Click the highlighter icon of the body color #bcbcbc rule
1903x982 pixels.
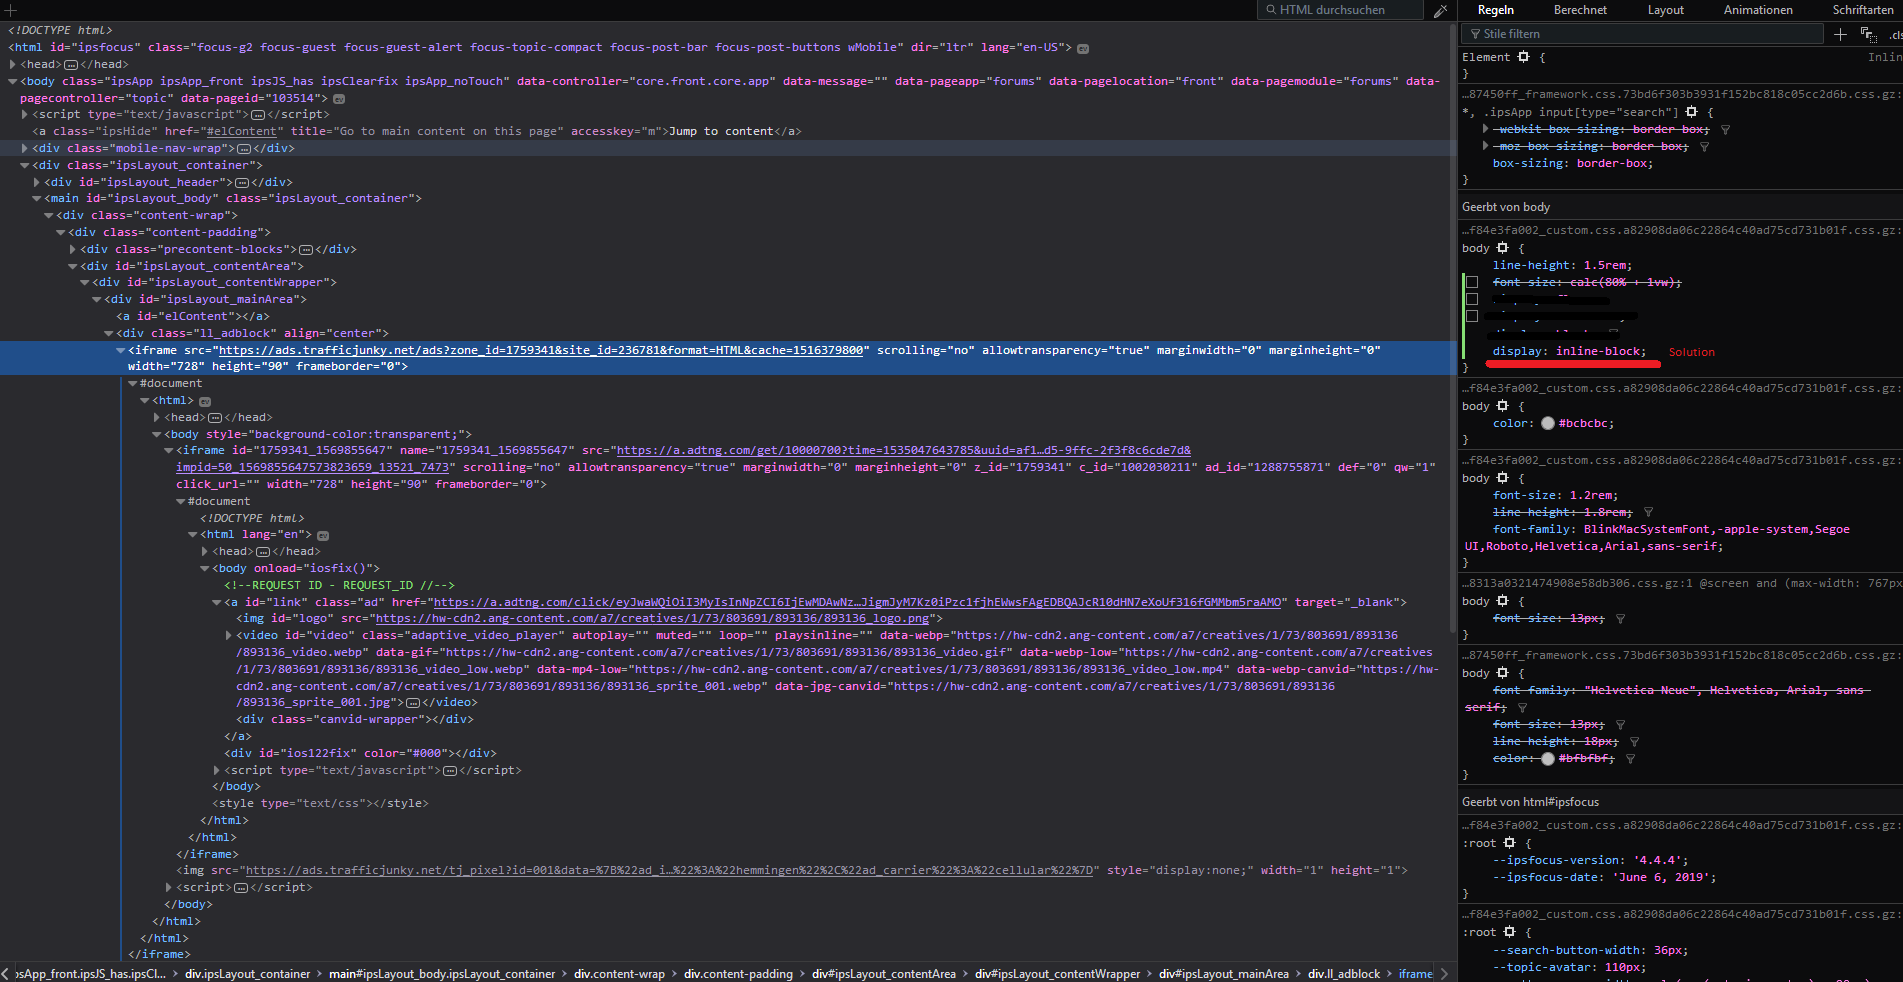tap(1502, 406)
